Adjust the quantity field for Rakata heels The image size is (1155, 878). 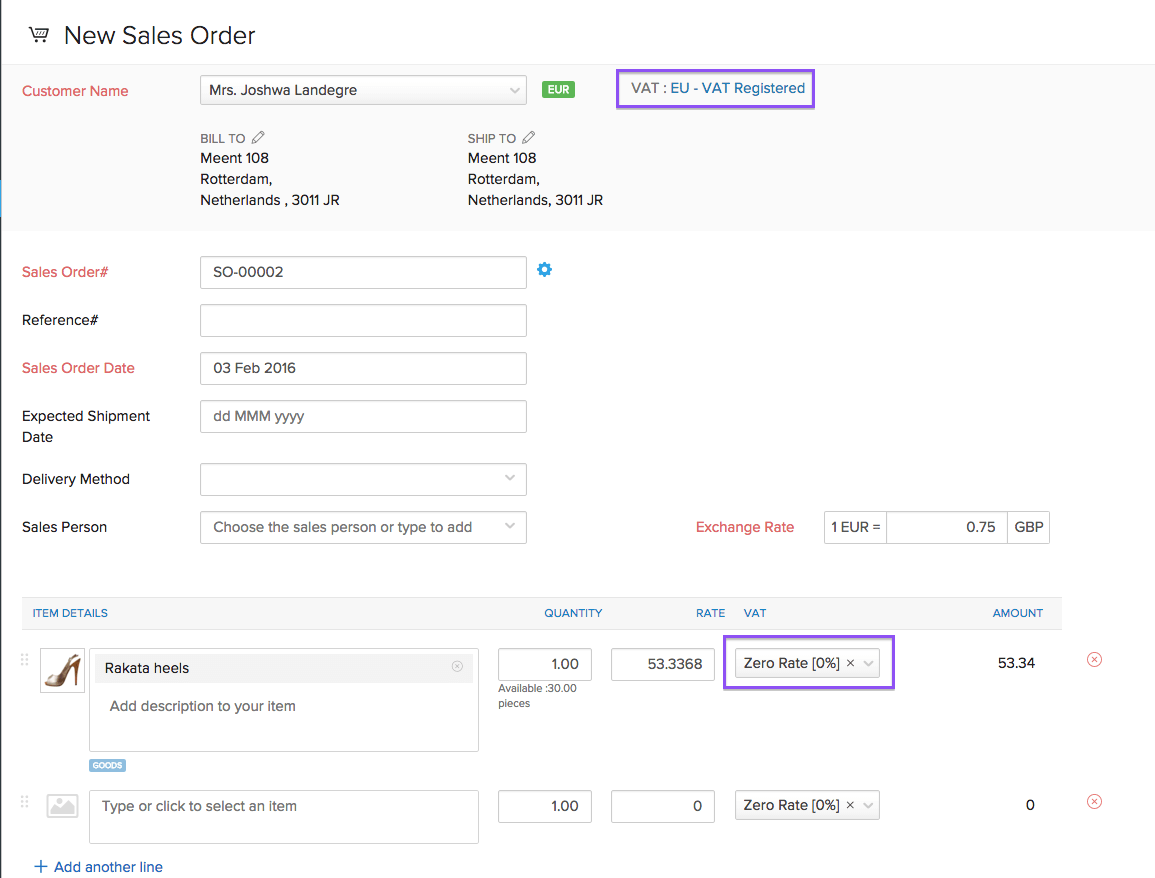tap(544, 664)
